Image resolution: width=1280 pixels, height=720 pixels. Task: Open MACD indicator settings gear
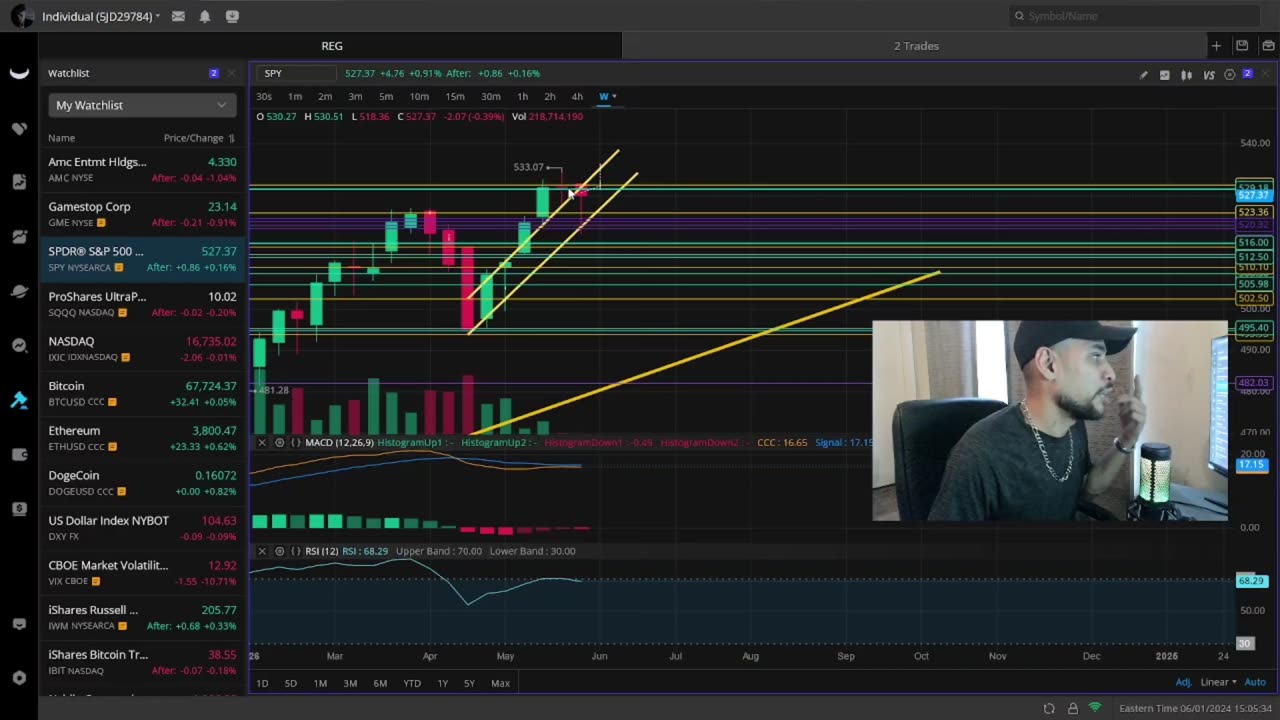(x=280, y=442)
